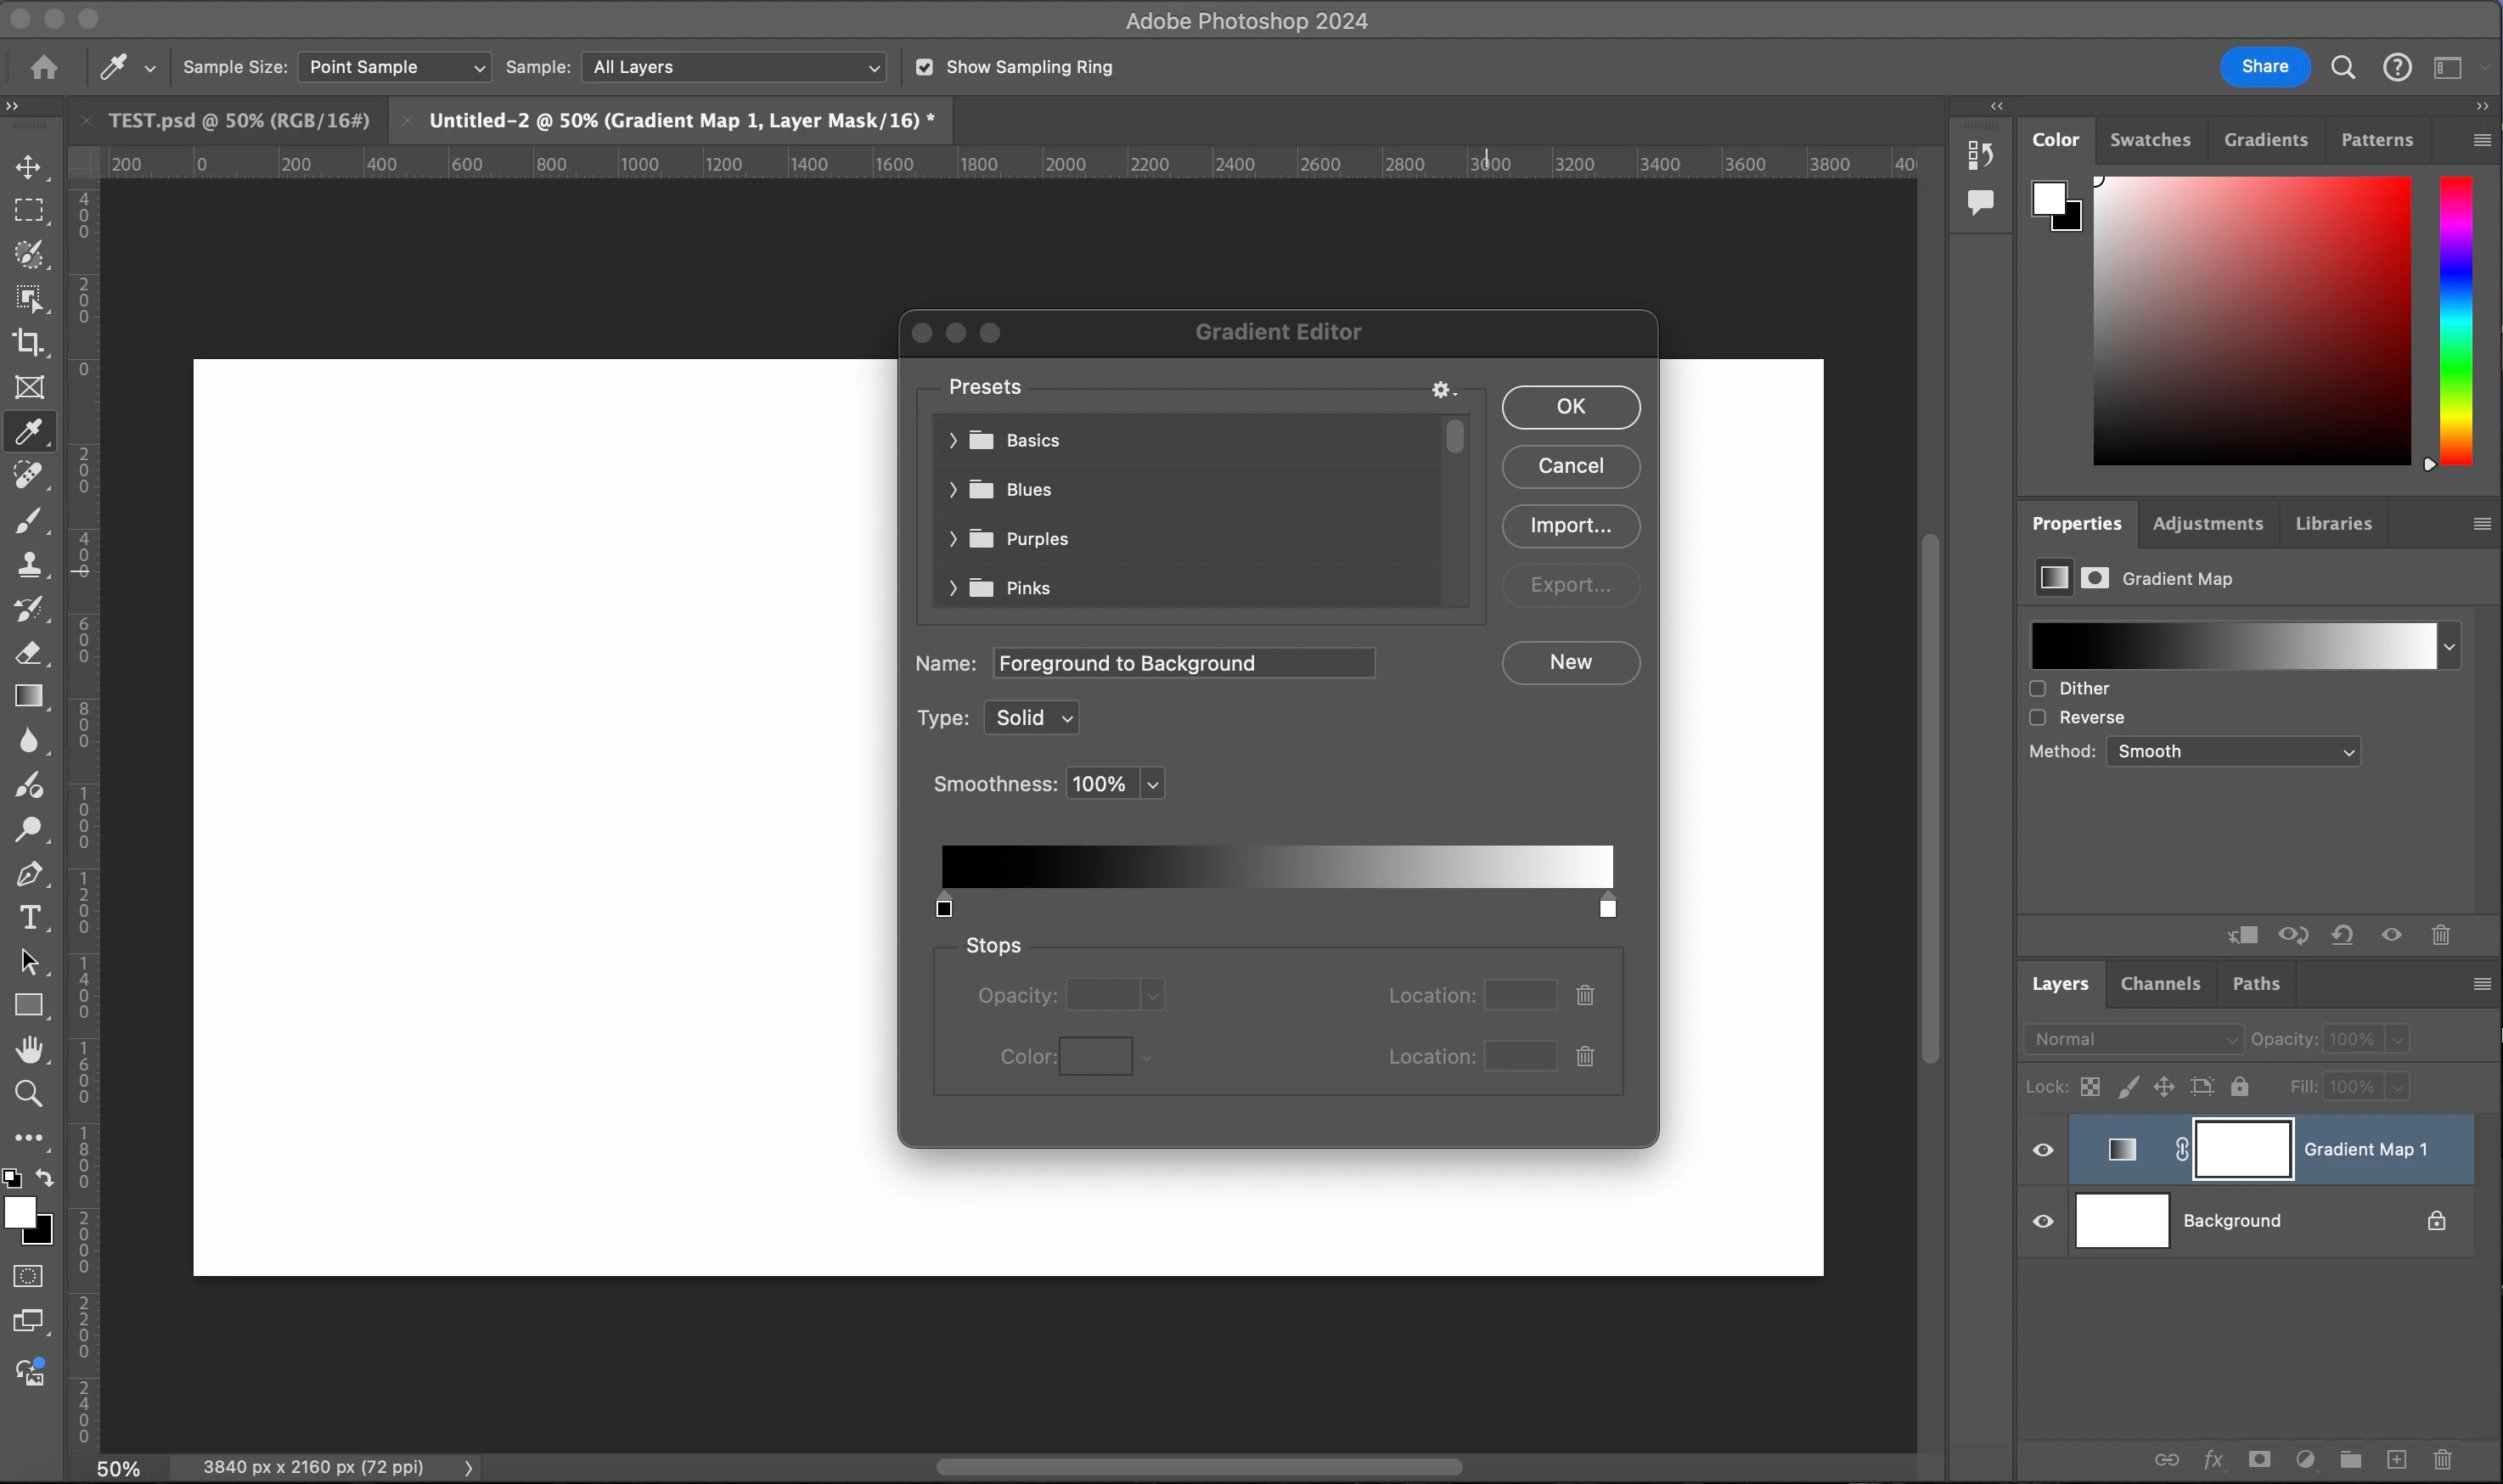Pick the Hand tool
Image resolution: width=2503 pixels, height=1484 pixels.
pyautogui.click(x=29, y=1050)
